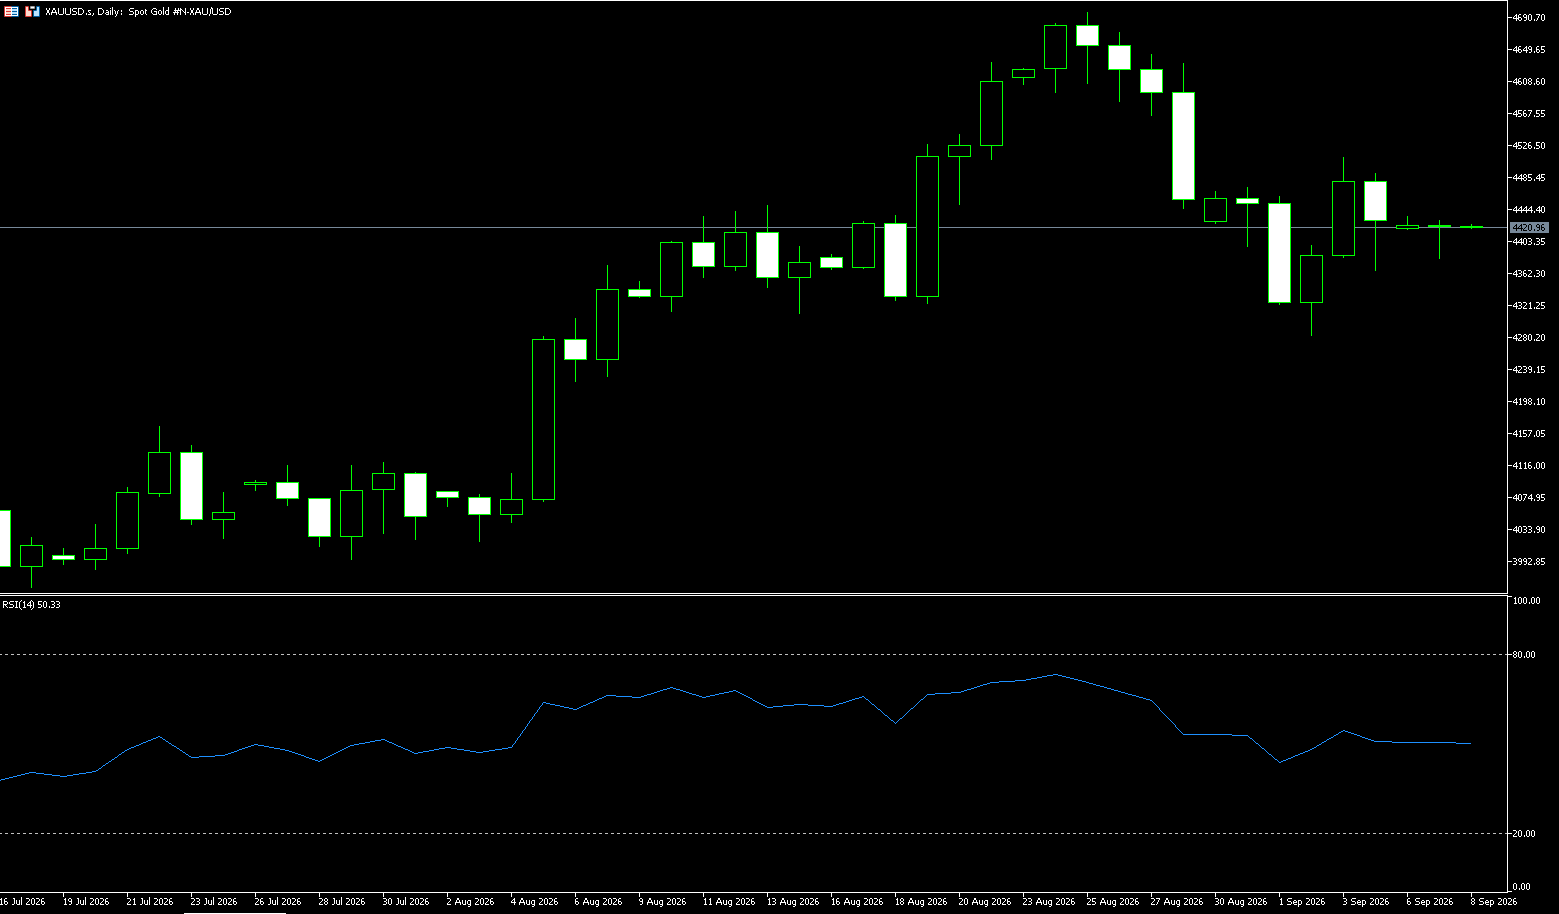
Task: Click the highest candle near 4690 price level
Action: coord(1087,35)
